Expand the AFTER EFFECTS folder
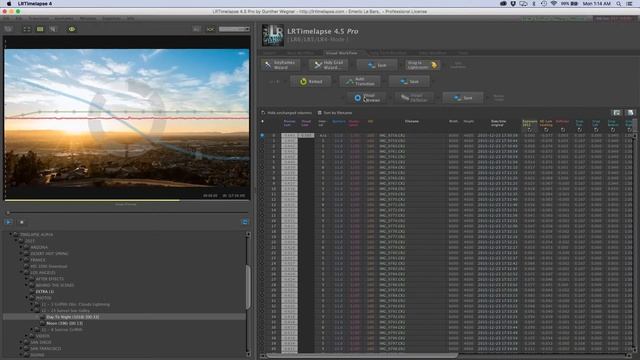Viewport: 640px width, 360px height. [x=26, y=279]
